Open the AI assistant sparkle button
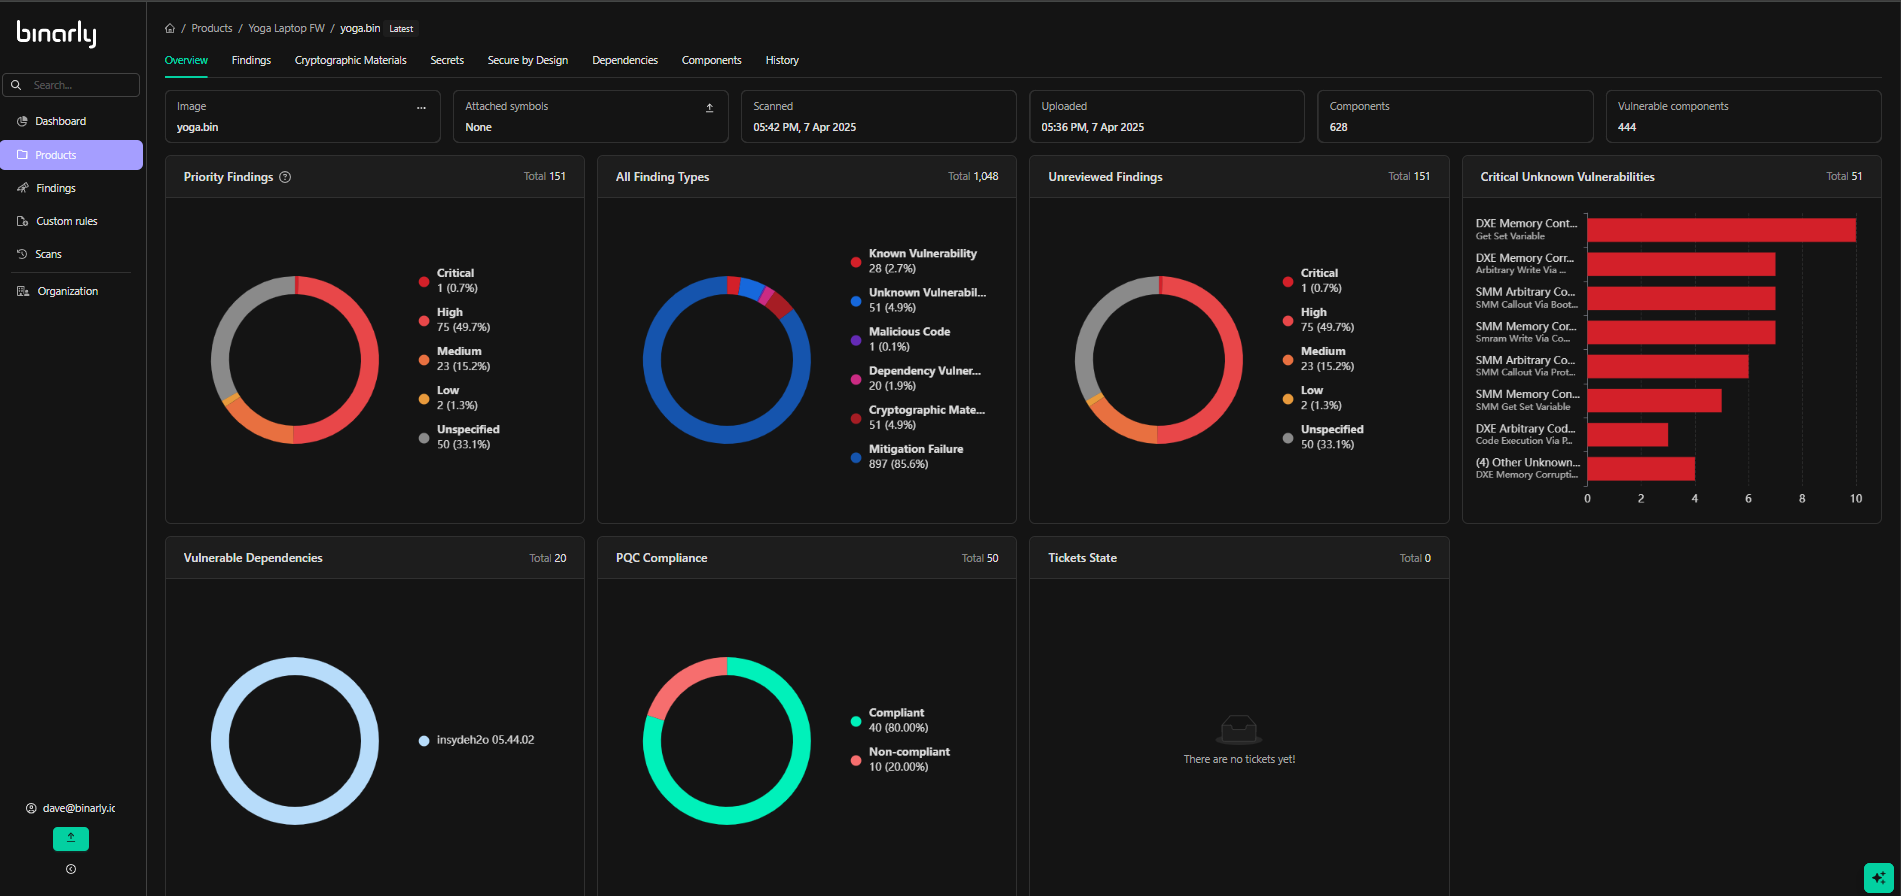Viewport: 1901px width, 896px height. (x=1878, y=877)
